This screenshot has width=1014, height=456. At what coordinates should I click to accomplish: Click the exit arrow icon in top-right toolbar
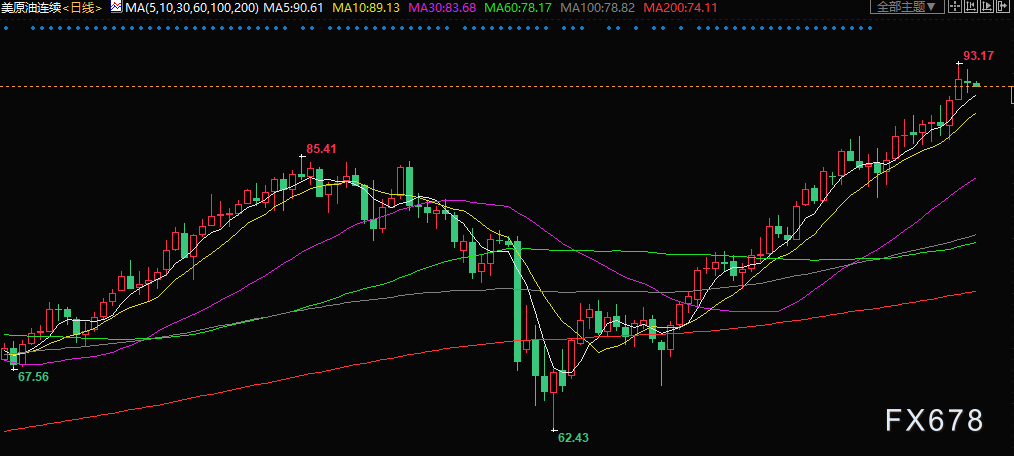[x=1003, y=6]
